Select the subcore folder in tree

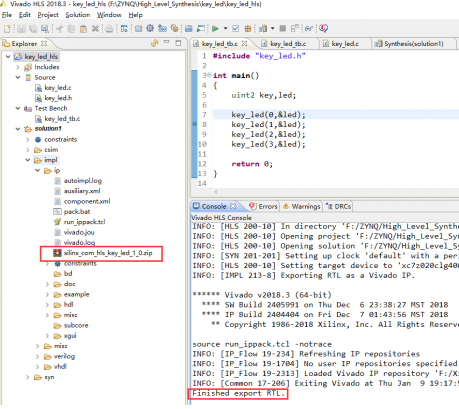pos(71,325)
